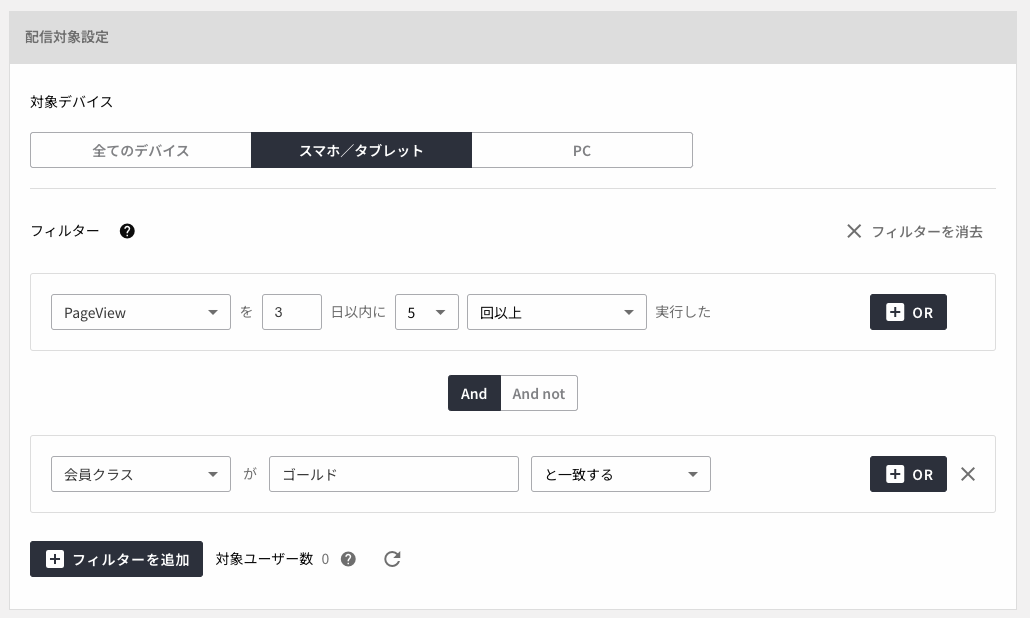
Task: Add OR condition to 会員クラス filter
Action: pyautogui.click(x=908, y=474)
